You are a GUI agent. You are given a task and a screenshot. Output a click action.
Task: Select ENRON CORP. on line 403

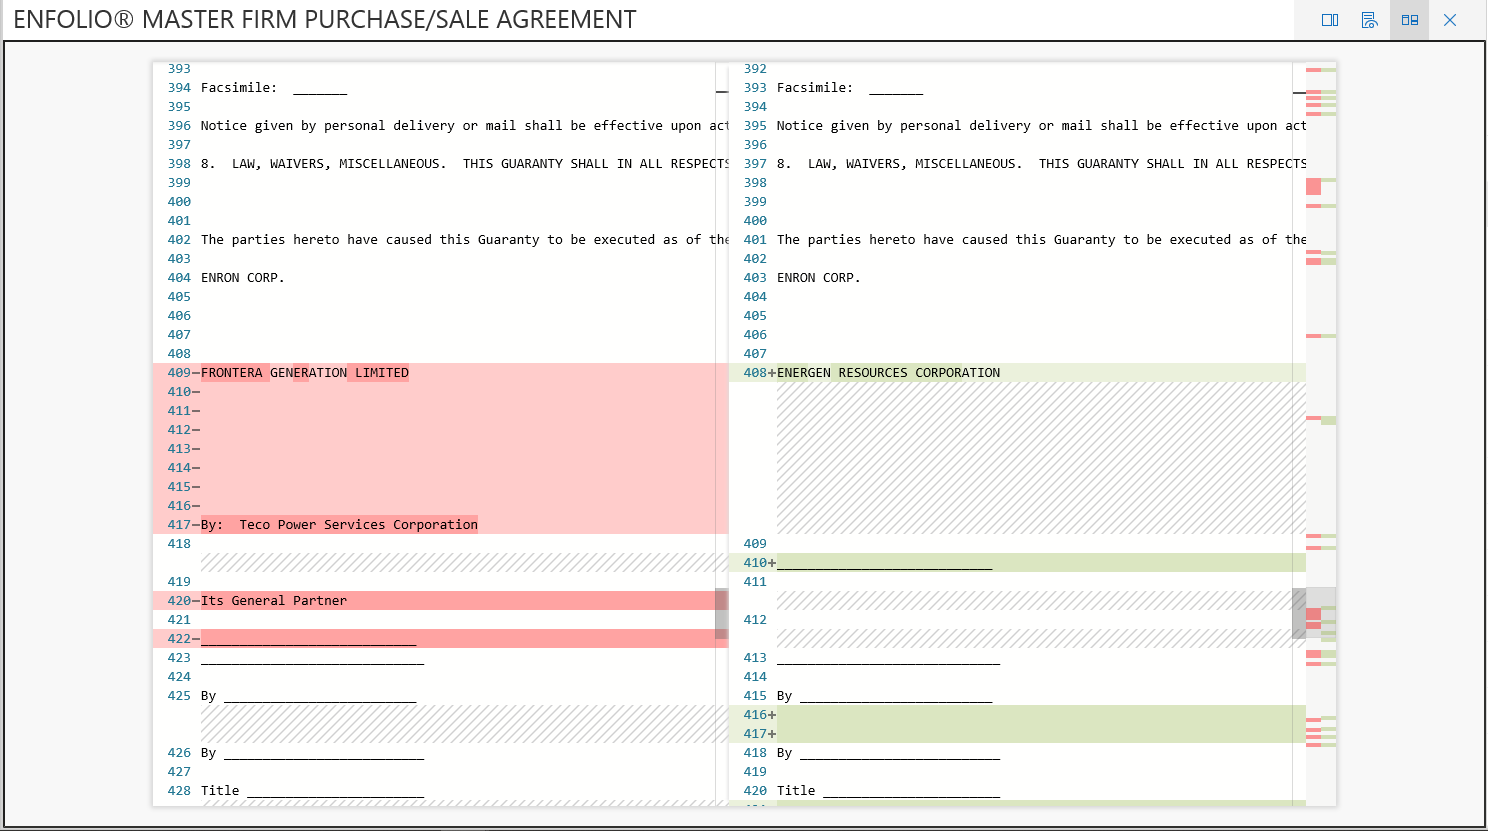(x=819, y=278)
